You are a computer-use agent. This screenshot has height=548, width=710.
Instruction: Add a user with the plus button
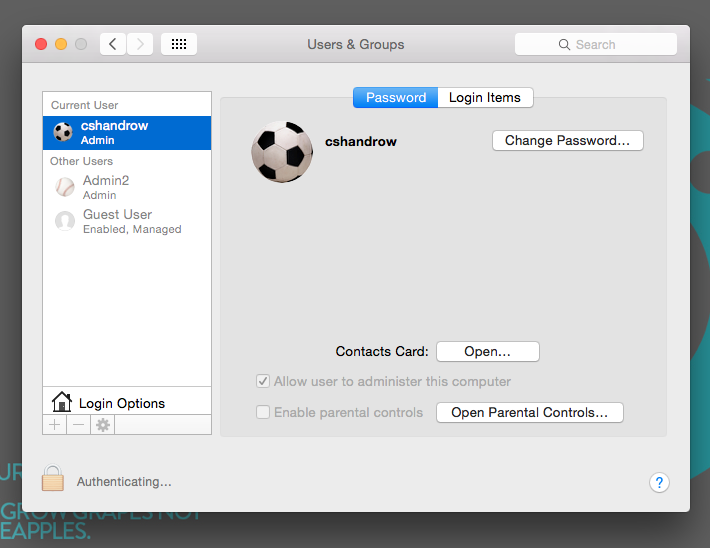(54, 425)
